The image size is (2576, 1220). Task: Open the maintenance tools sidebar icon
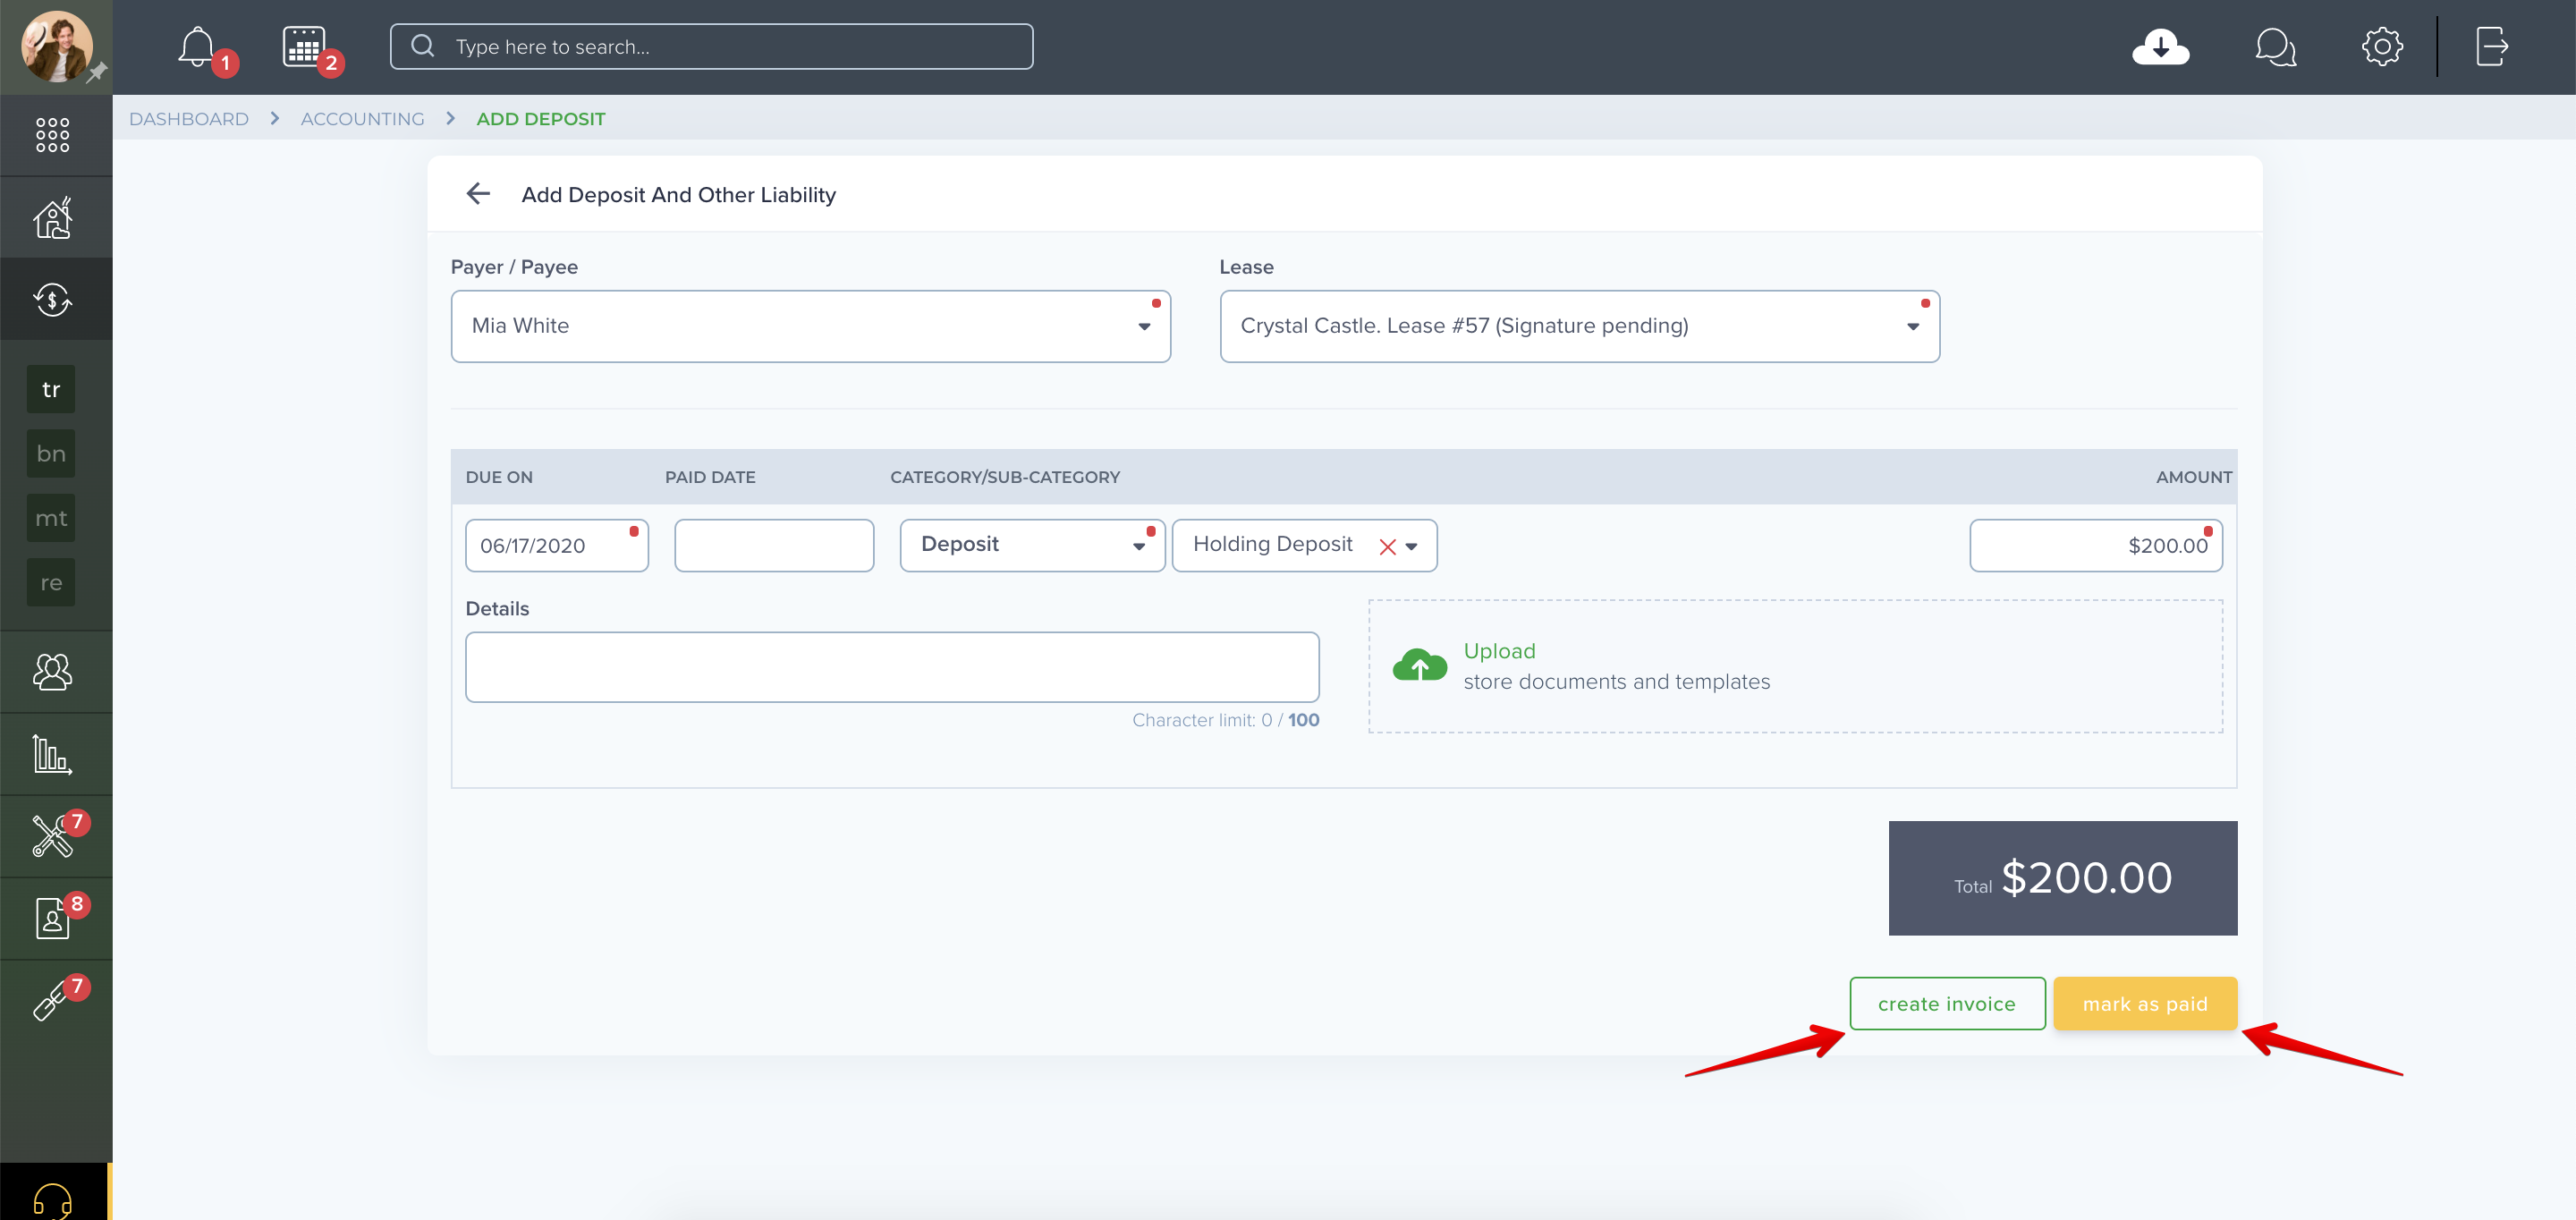52,836
